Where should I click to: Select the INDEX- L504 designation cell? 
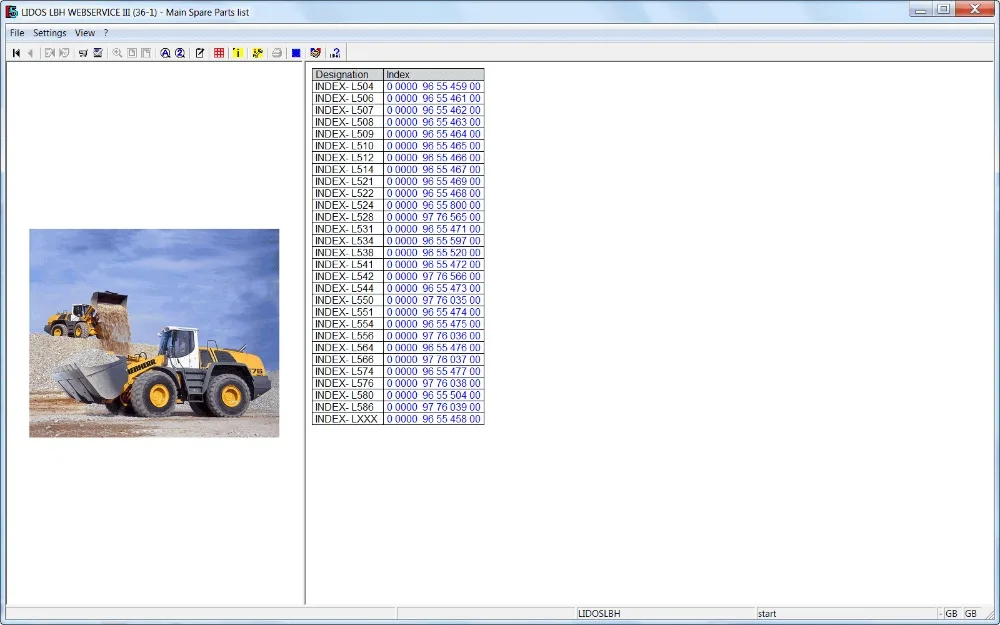pyautogui.click(x=348, y=86)
